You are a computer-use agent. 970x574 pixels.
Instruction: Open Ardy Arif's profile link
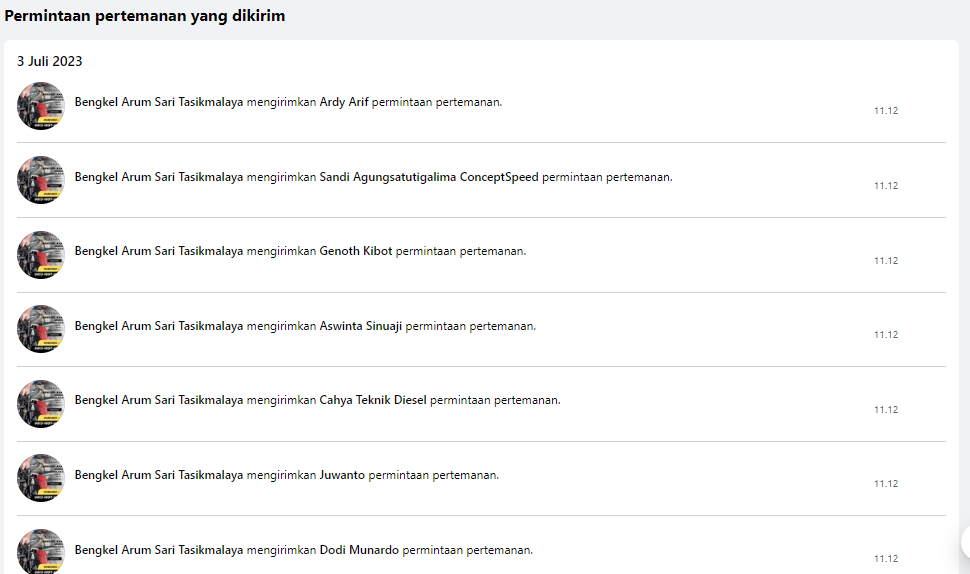(x=344, y=102)
